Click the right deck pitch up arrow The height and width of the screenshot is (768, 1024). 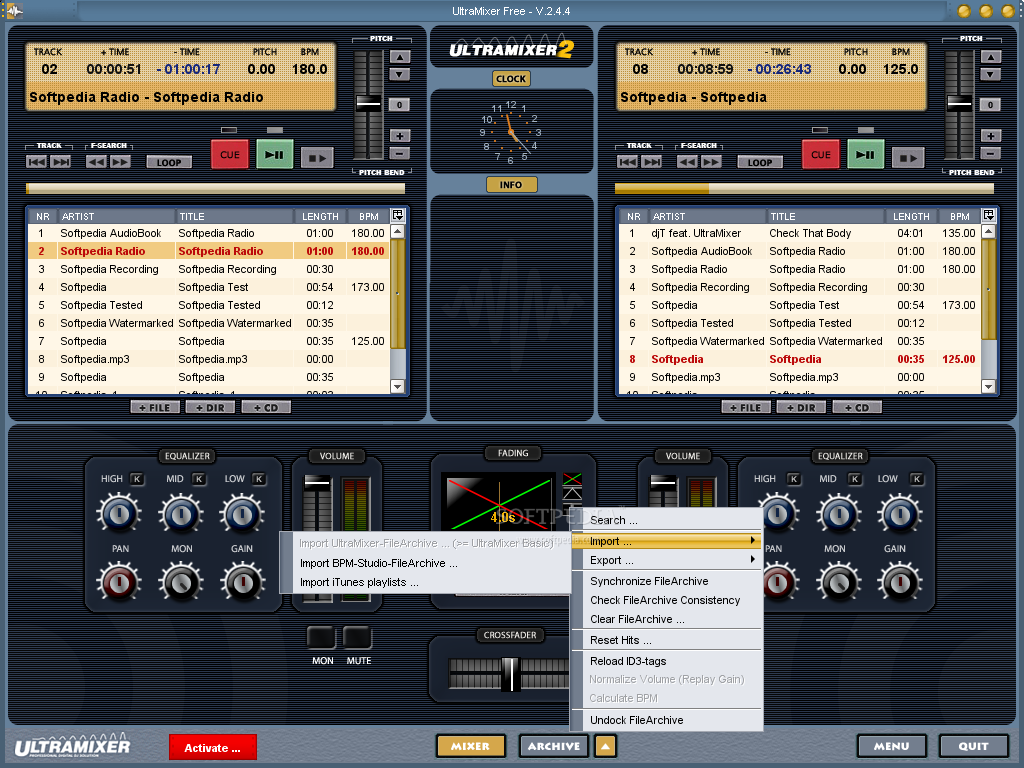(991, 57)
